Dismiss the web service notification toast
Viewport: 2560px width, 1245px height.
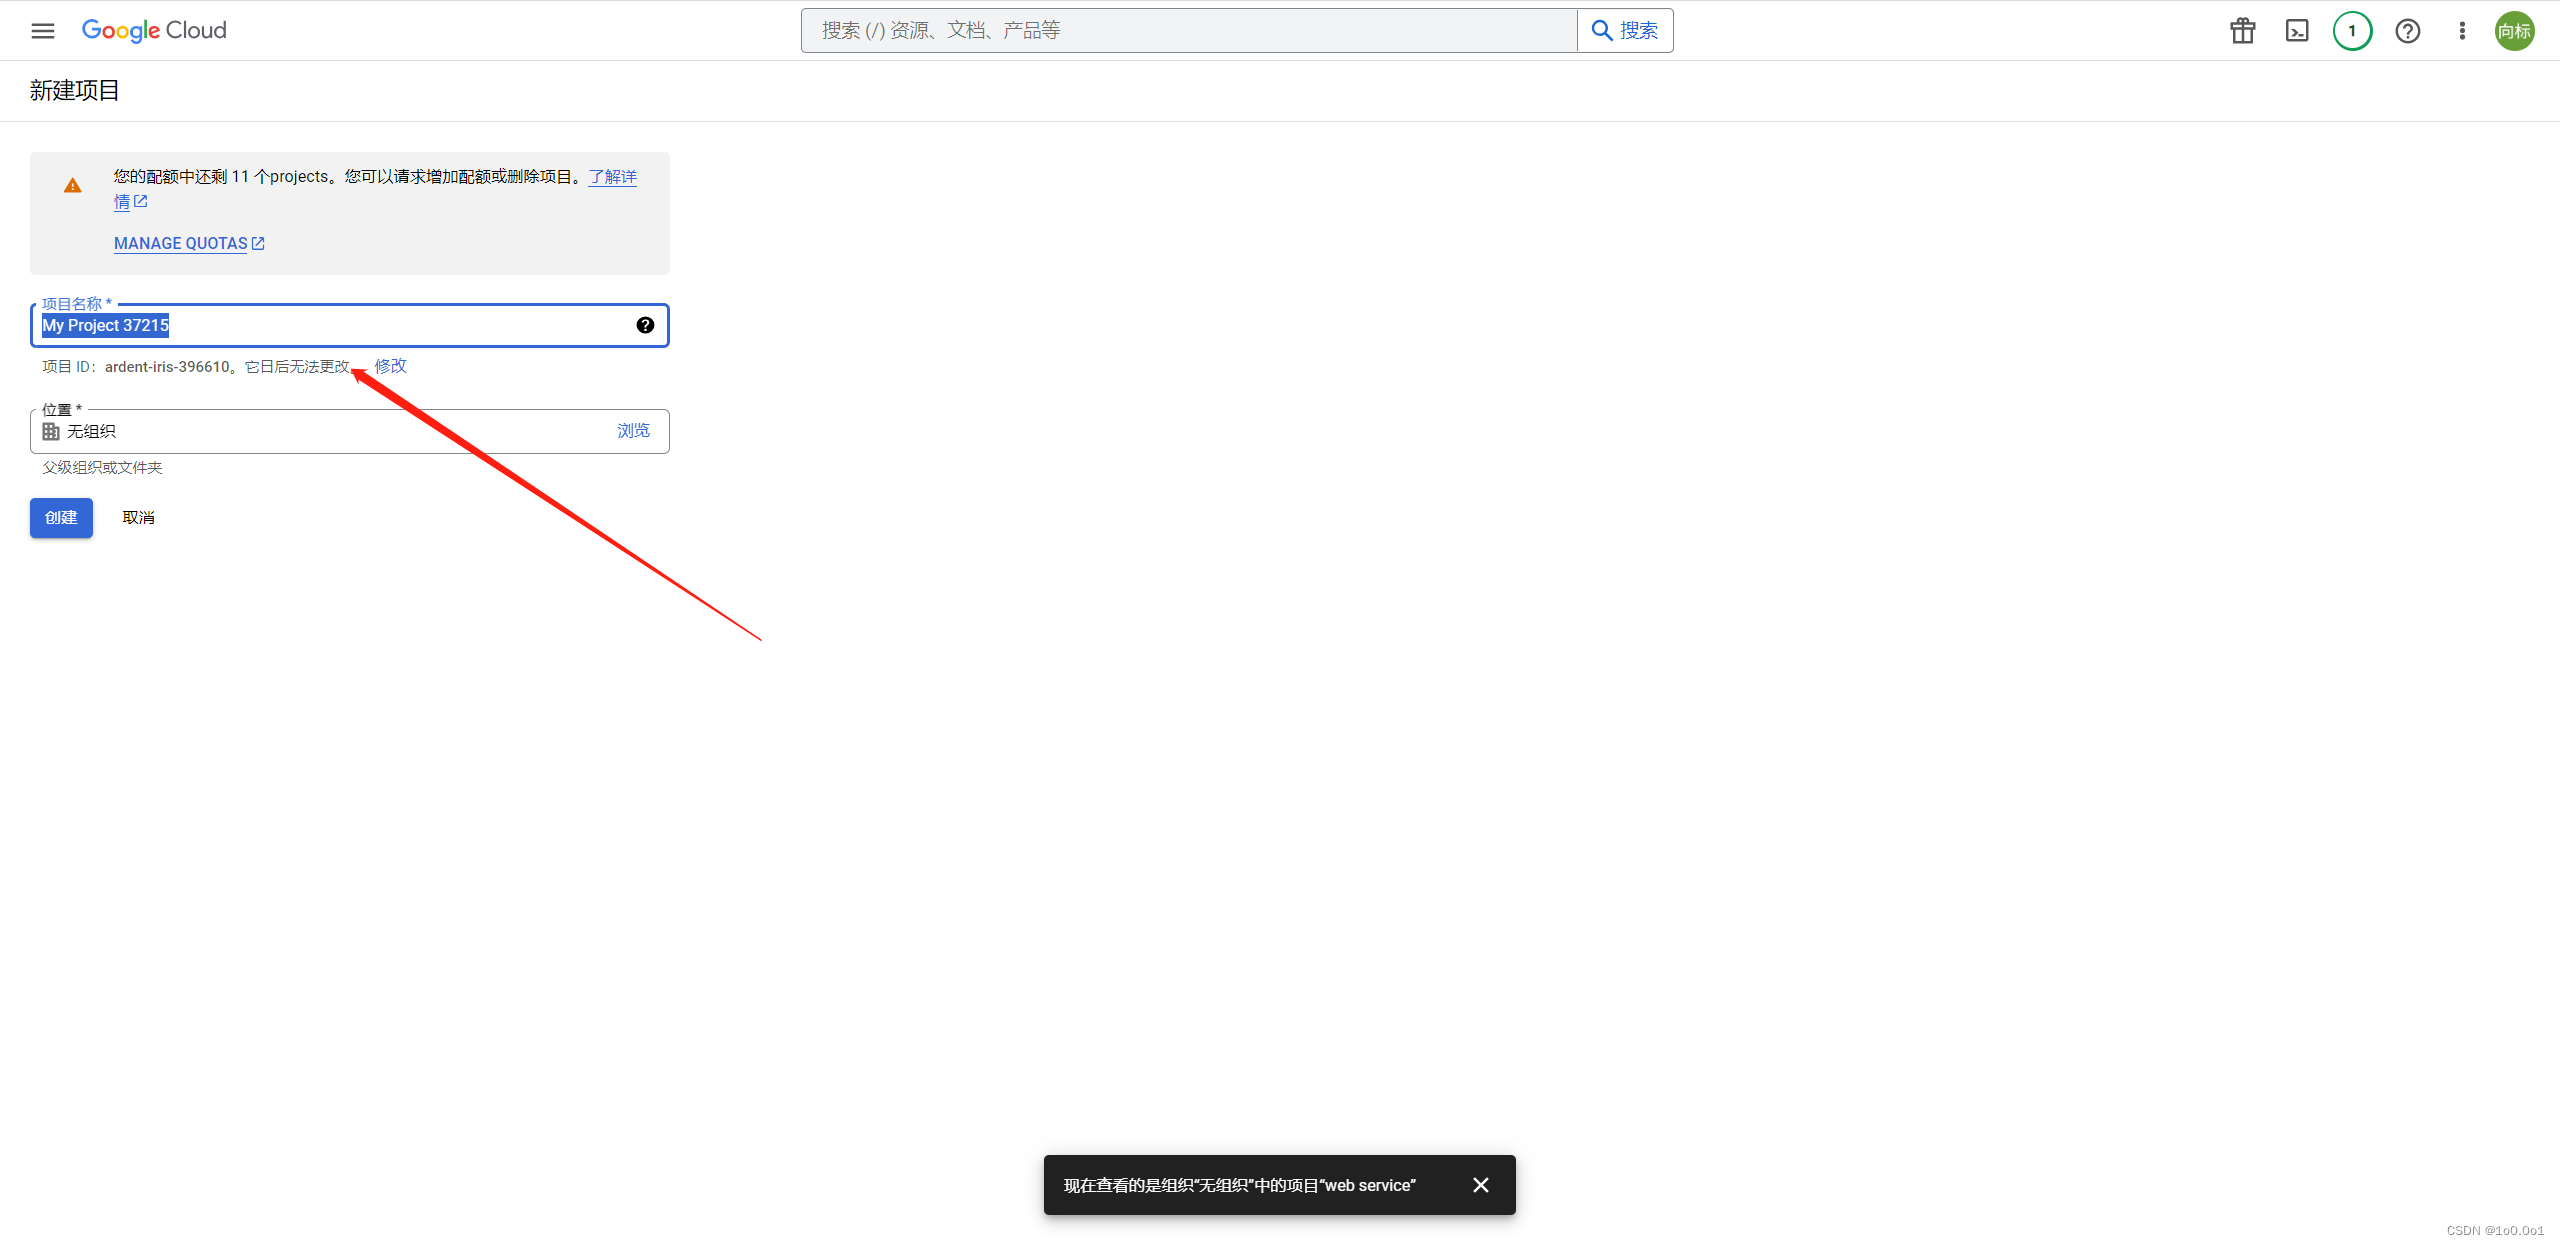click(x=1481, y=1185)
